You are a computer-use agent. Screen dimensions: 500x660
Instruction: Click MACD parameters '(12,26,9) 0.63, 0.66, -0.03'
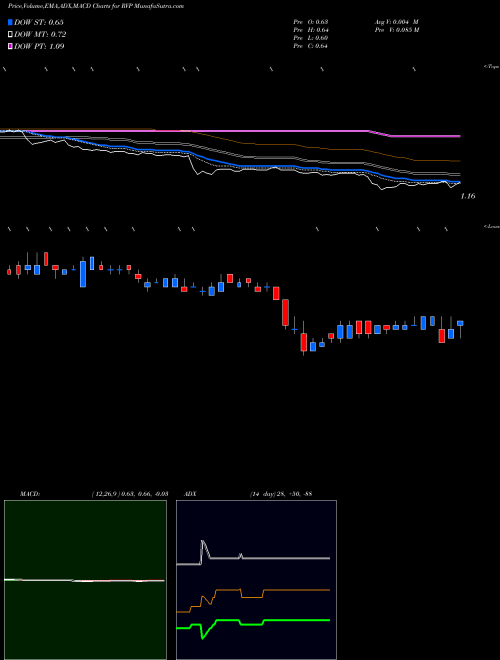pos(130,494)
